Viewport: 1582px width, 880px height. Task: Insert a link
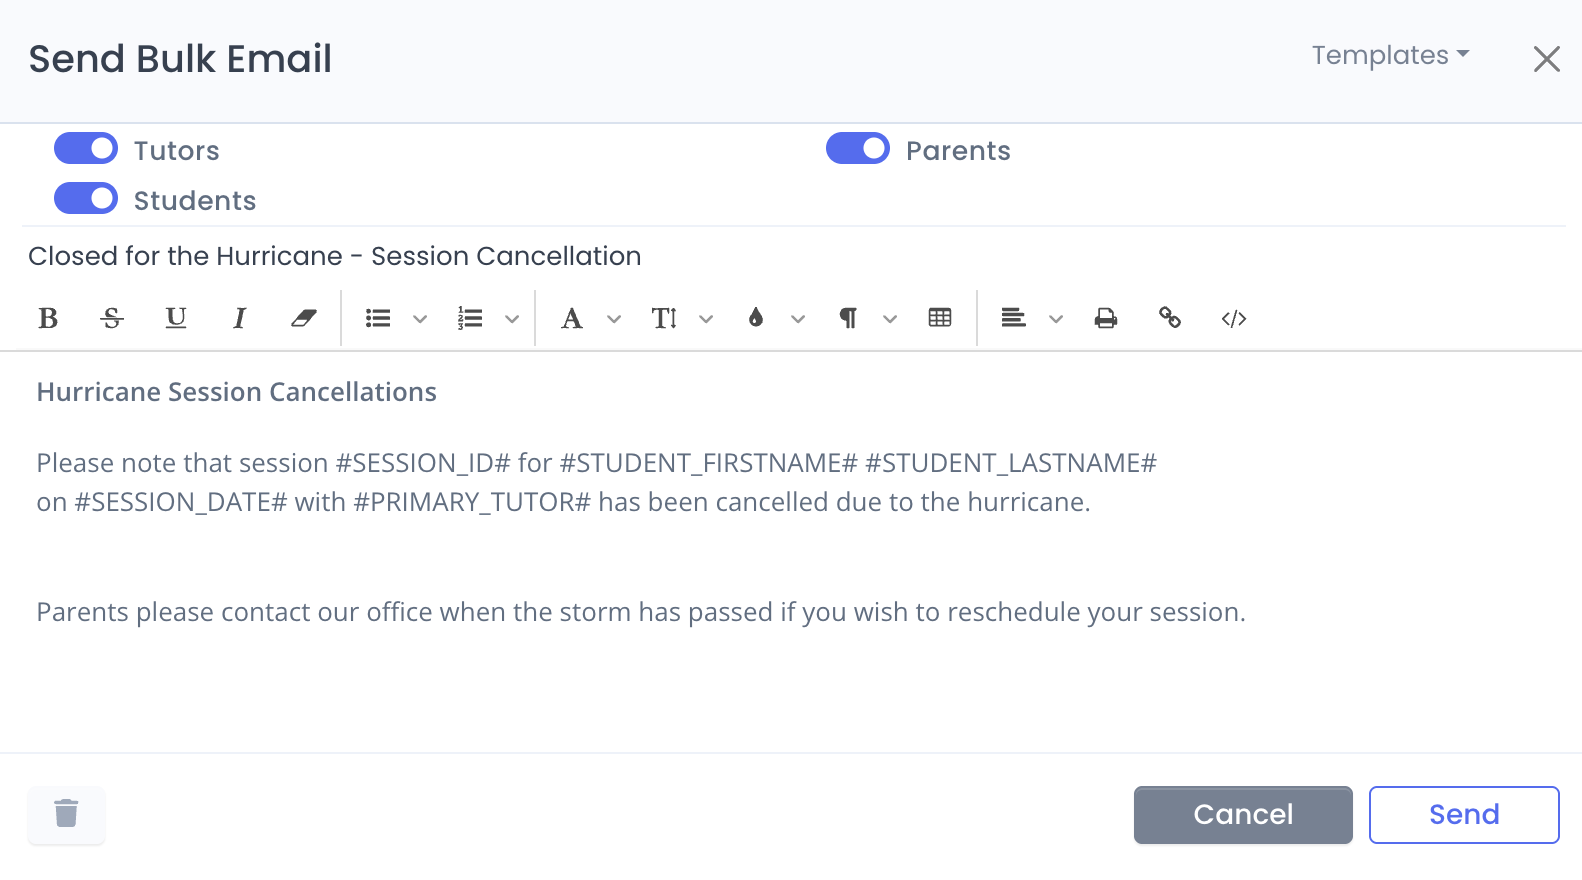pyautogui.click(x=1170, y=318)
